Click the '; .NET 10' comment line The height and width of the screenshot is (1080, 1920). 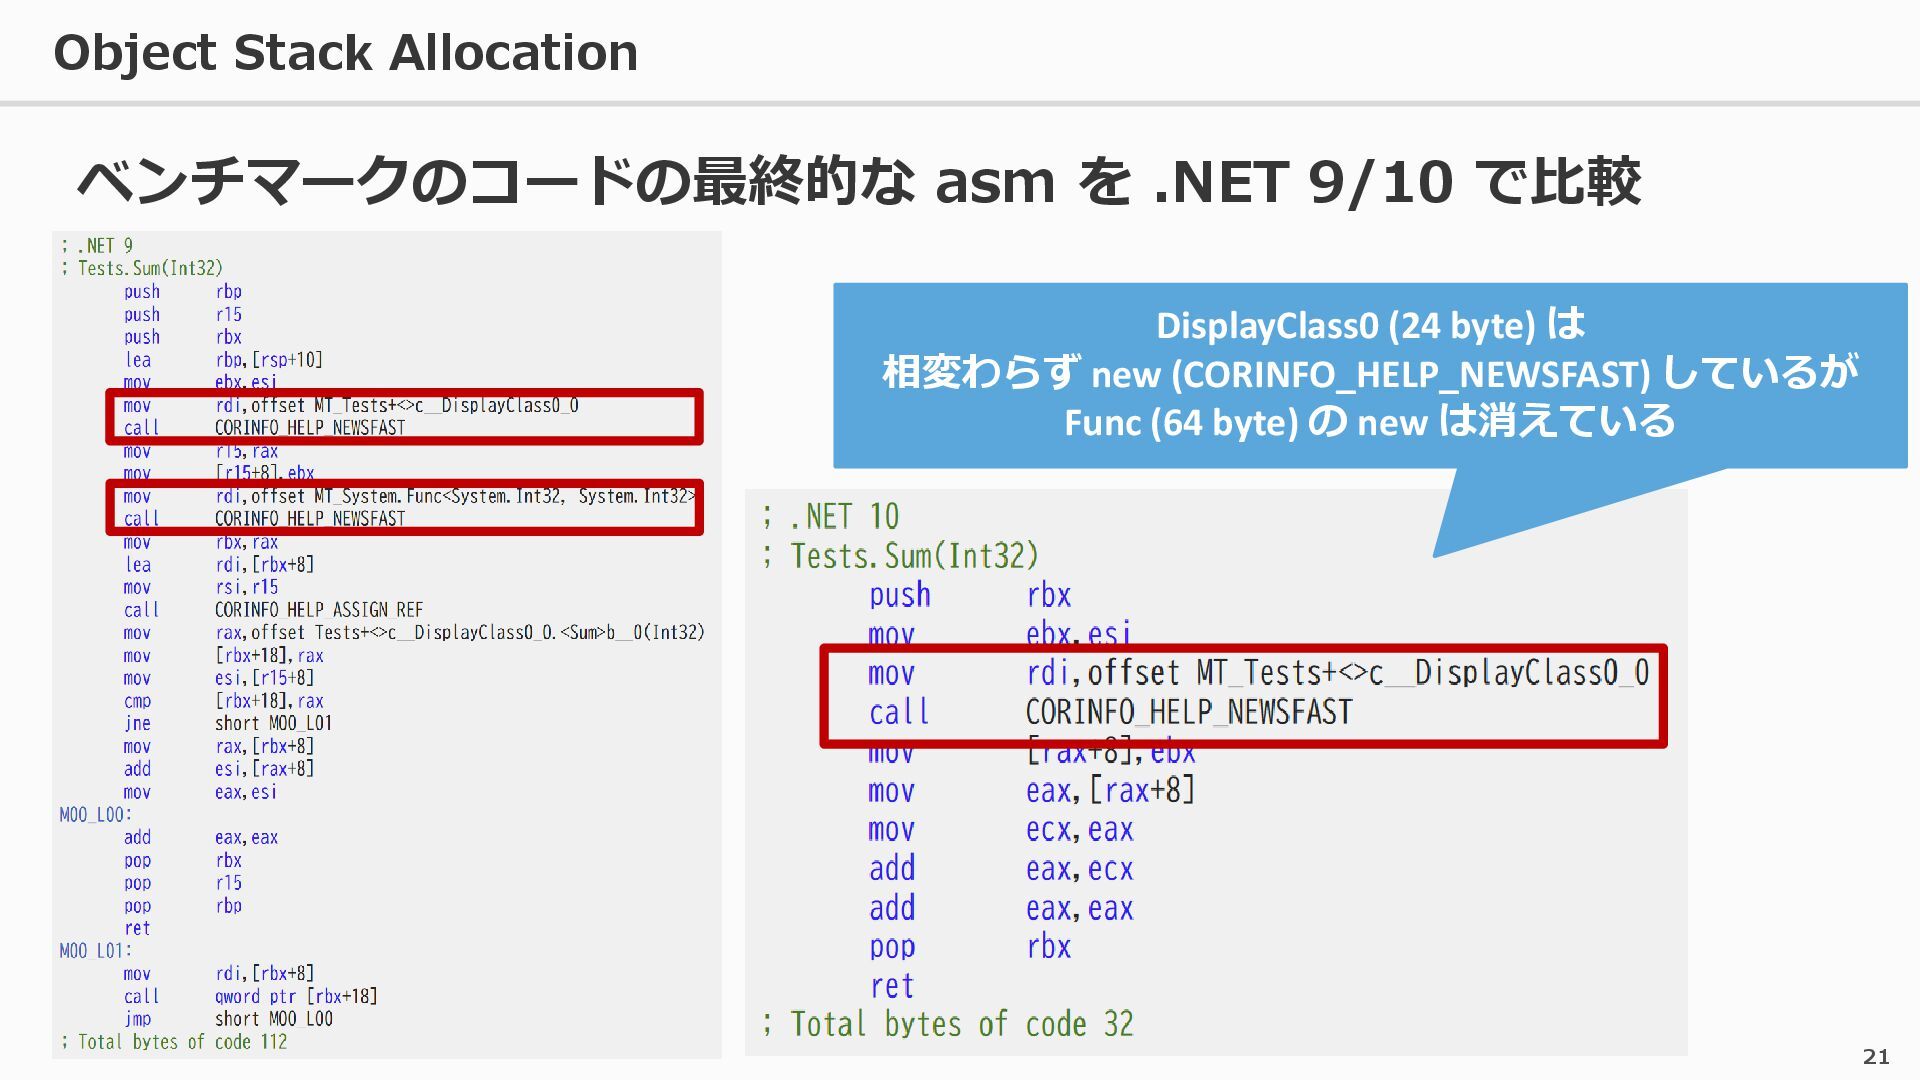pos(830,516)
